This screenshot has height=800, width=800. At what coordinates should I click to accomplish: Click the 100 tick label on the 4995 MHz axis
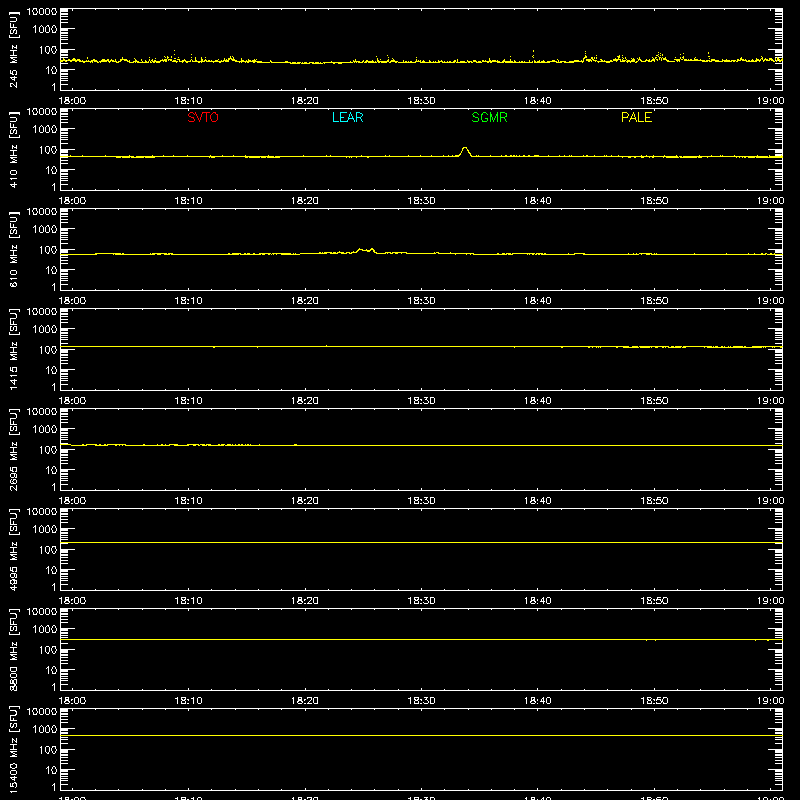click(x=48, y=550)
